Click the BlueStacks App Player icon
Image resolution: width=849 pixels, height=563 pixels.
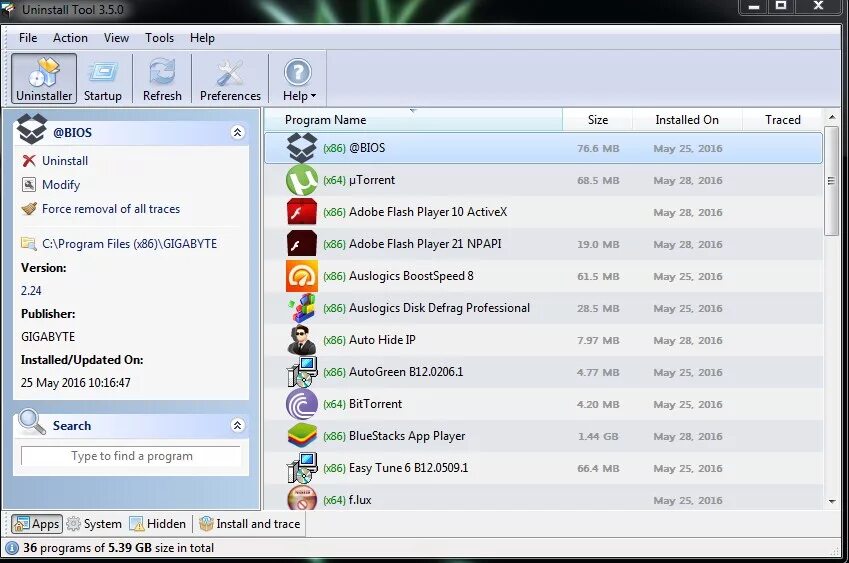[302, 436]
